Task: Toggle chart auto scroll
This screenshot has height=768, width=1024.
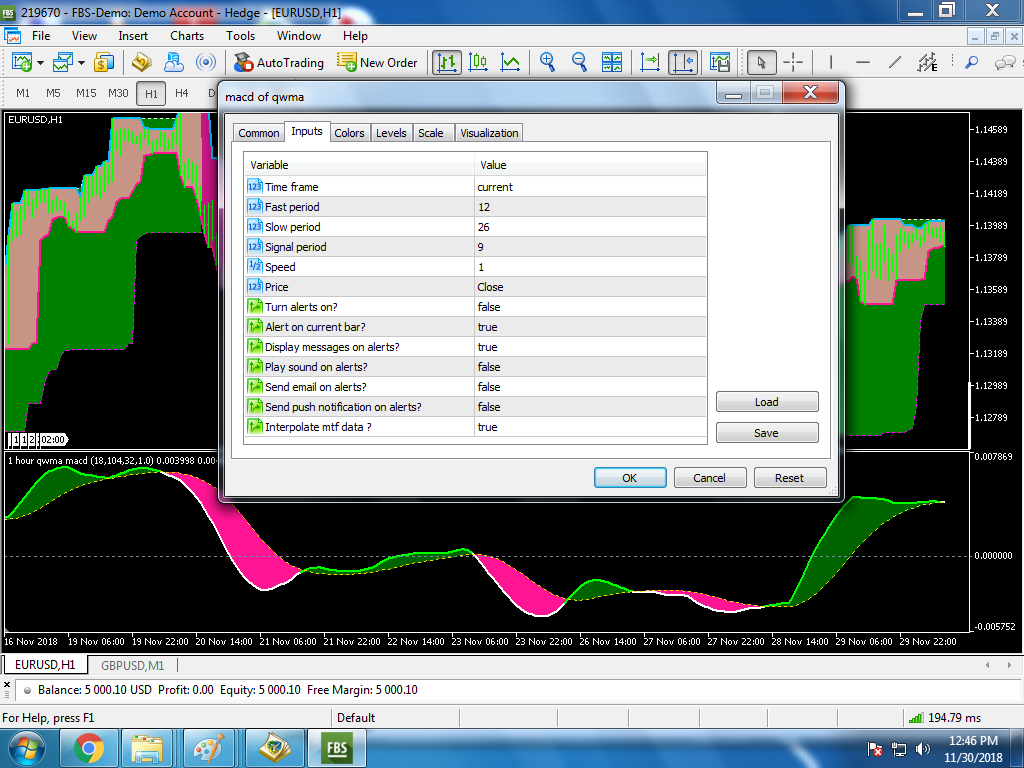Action: click(x=650, y=62)
